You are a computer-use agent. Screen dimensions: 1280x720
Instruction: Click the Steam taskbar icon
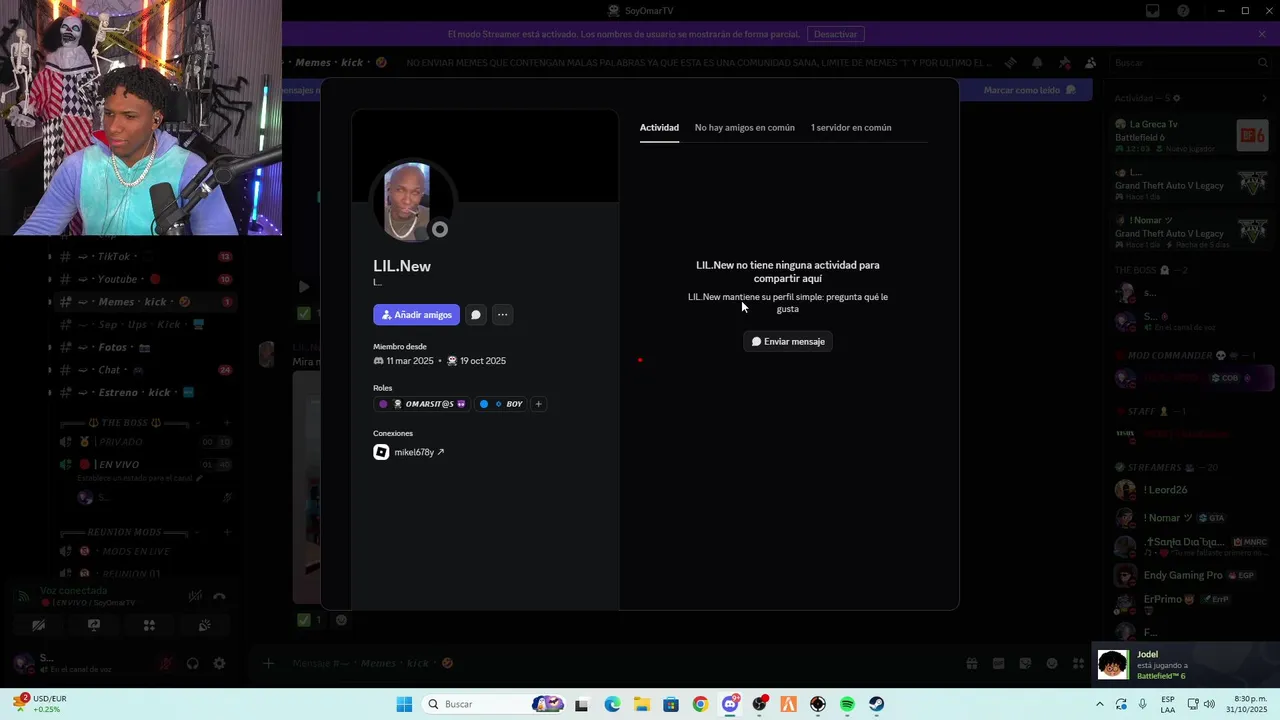(x=876, y=704)
